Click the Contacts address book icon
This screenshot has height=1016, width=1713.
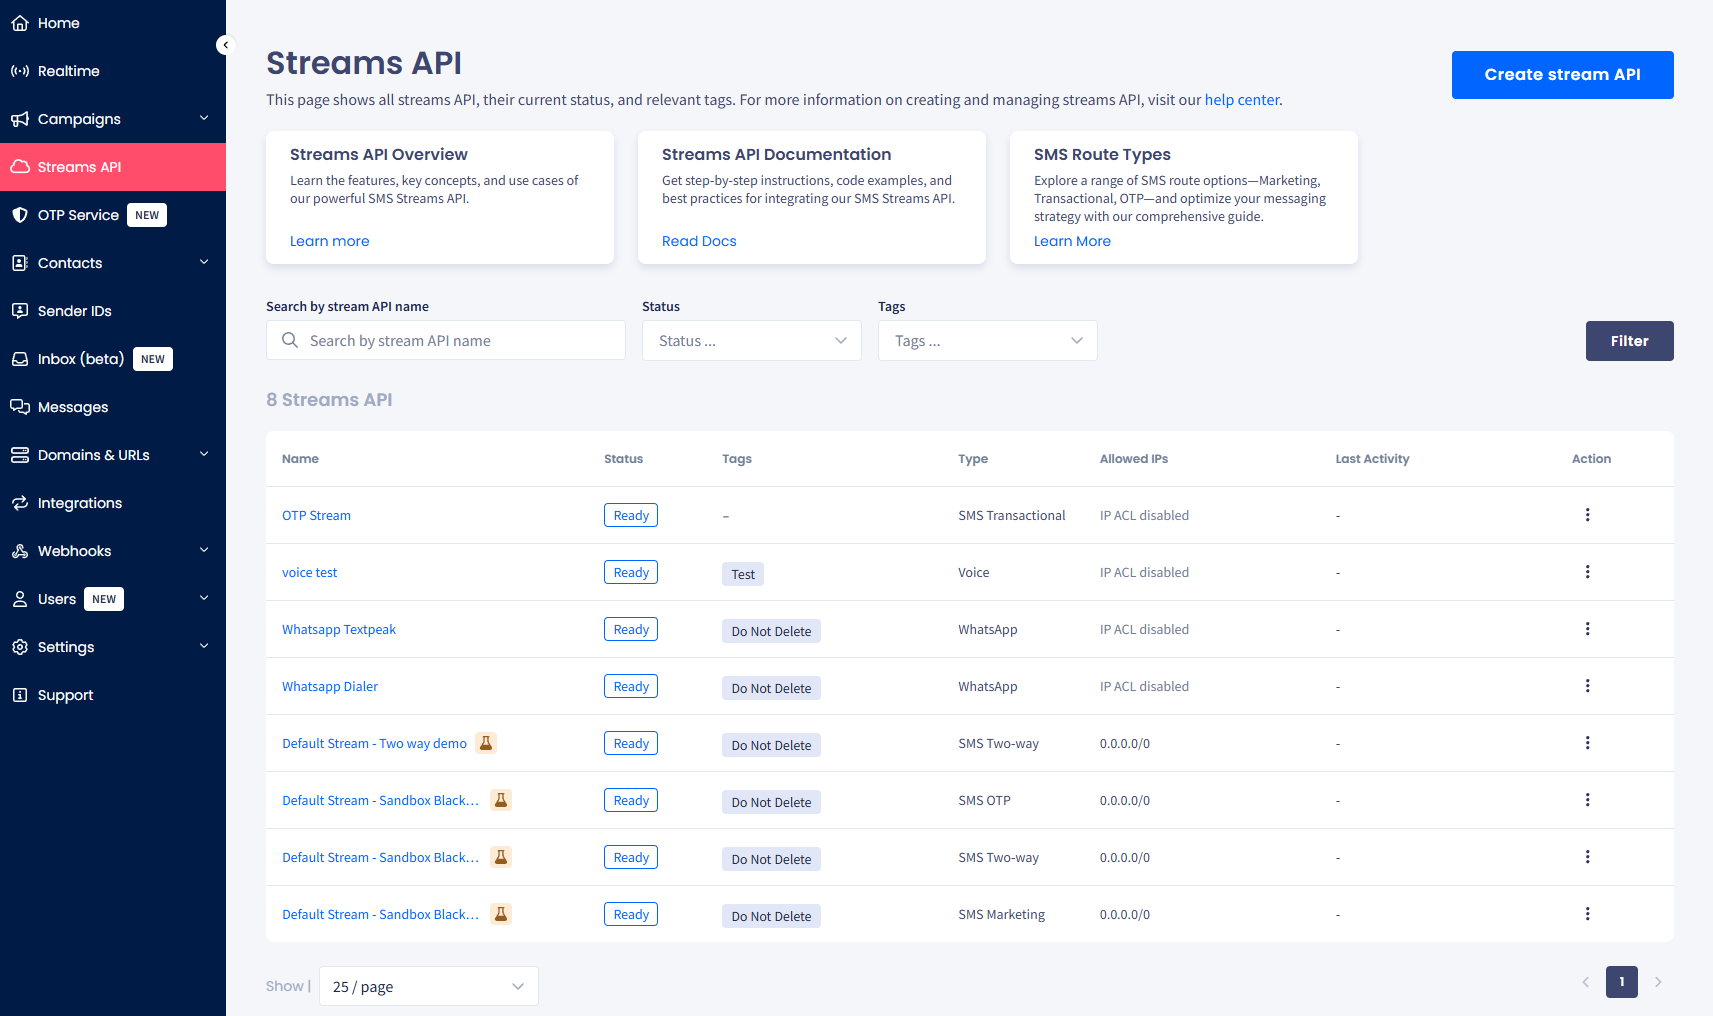[20, 263]
